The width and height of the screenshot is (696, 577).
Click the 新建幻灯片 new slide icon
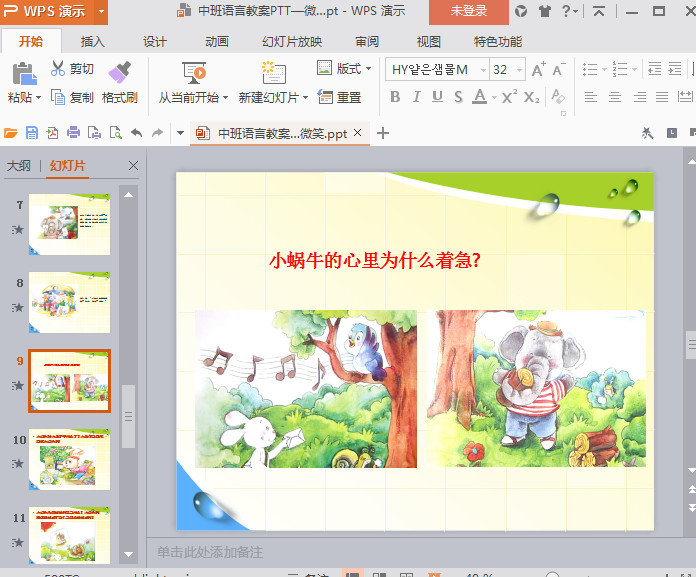point(273,73)
